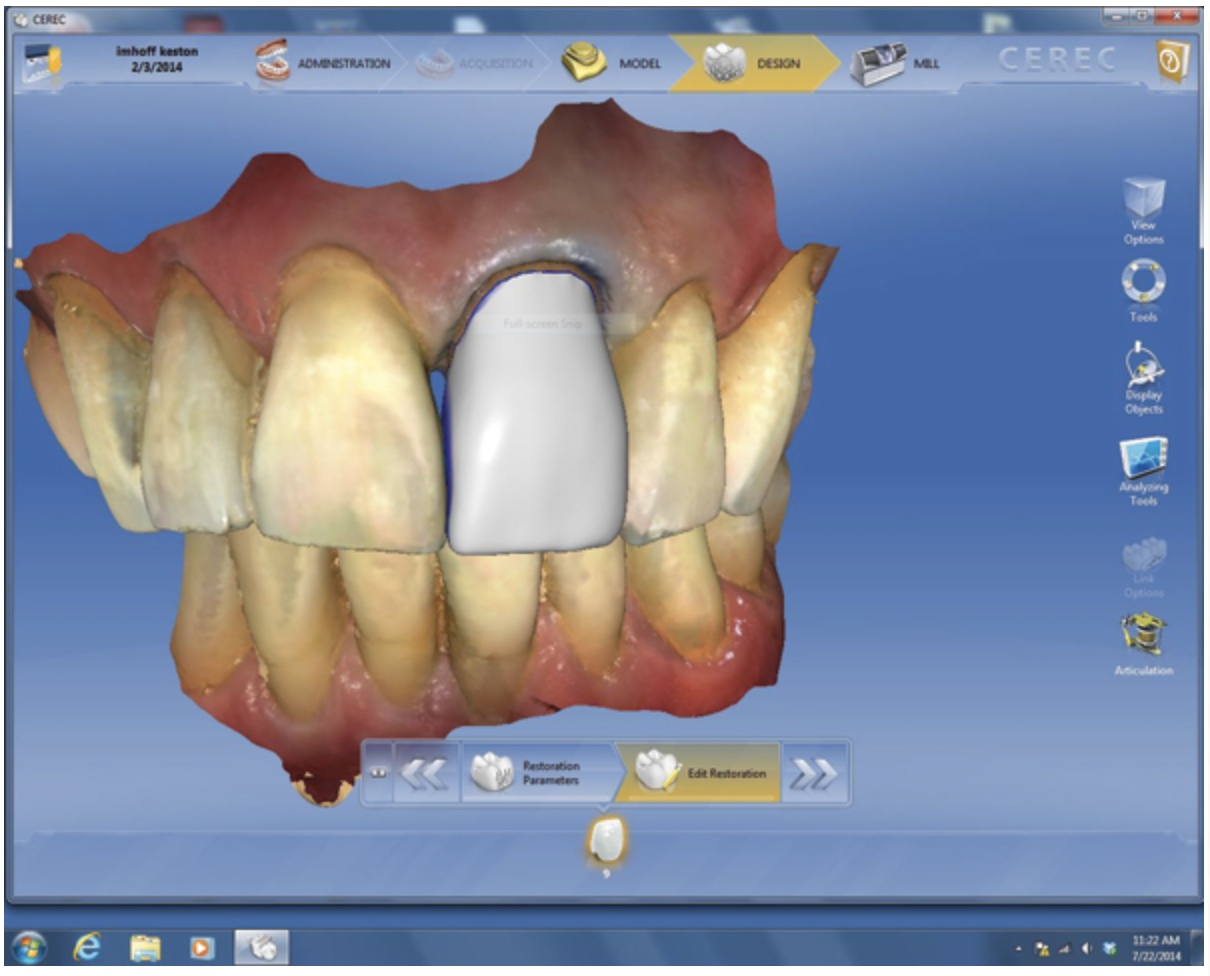Click the Link Options icon

pyautogui.click(x=1143, y=567)
